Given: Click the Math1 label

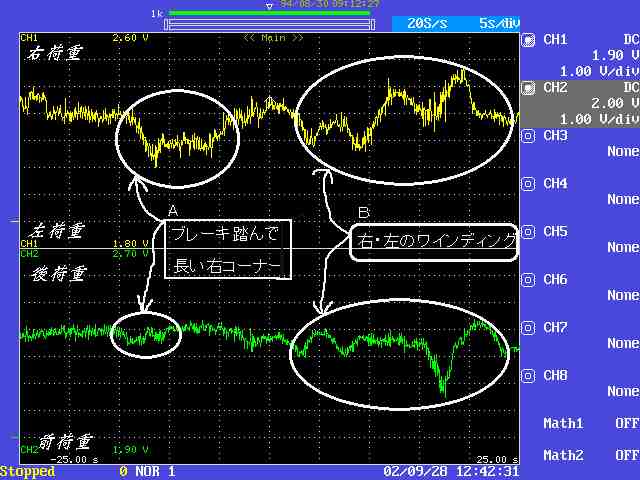Looking at the screenshot, I should click(x=563, y=424).
